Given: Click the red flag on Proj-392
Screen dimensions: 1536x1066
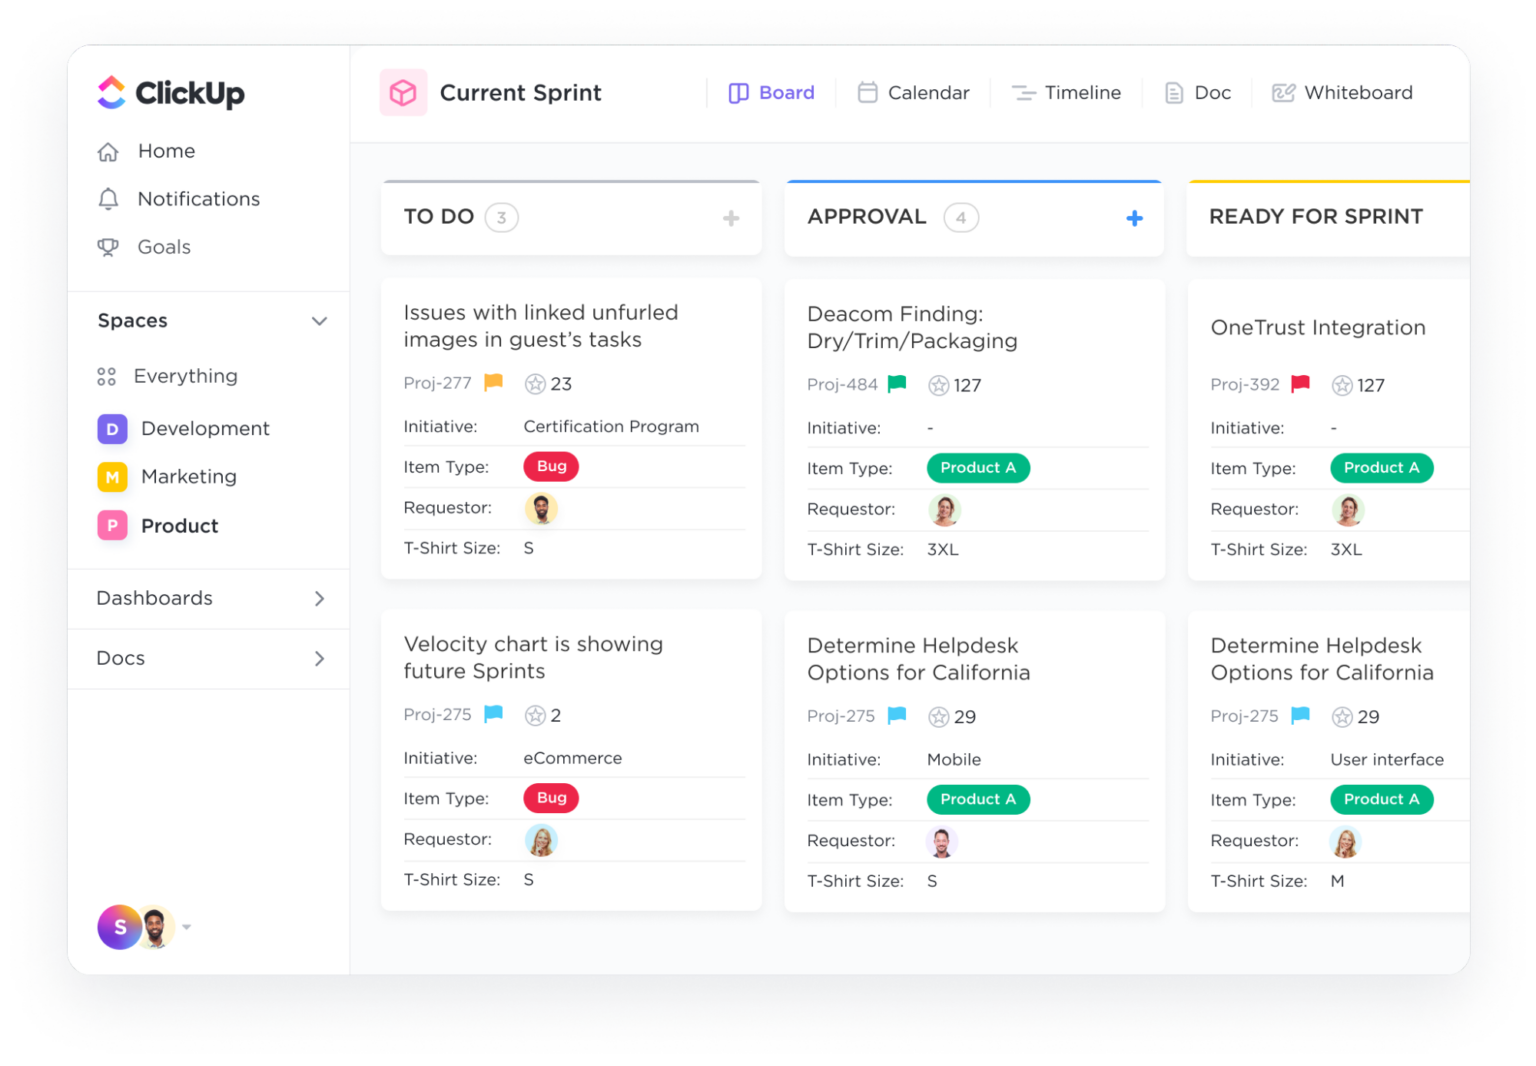Looking at the screenshot, I should (x=1300, y=384).
